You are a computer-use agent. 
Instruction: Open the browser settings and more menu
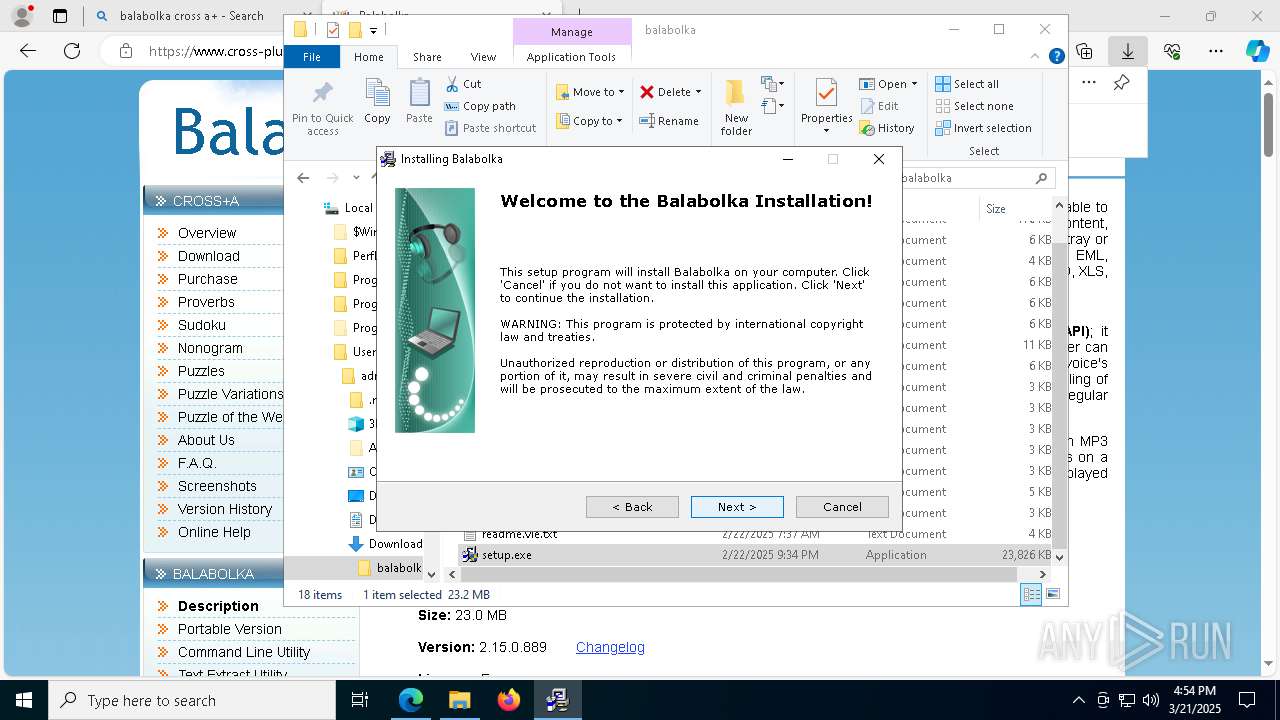coord(1215,51)
